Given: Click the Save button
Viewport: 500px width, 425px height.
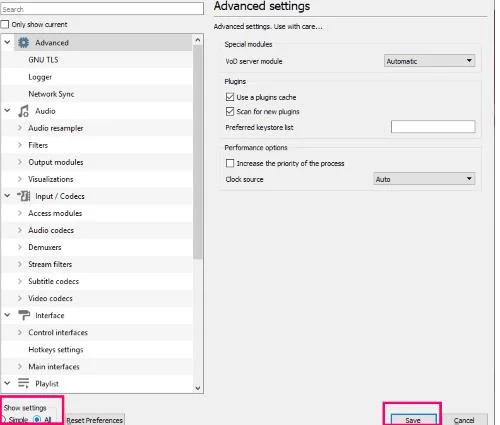Looking at the screenshot, I should (x=413, y=420).
